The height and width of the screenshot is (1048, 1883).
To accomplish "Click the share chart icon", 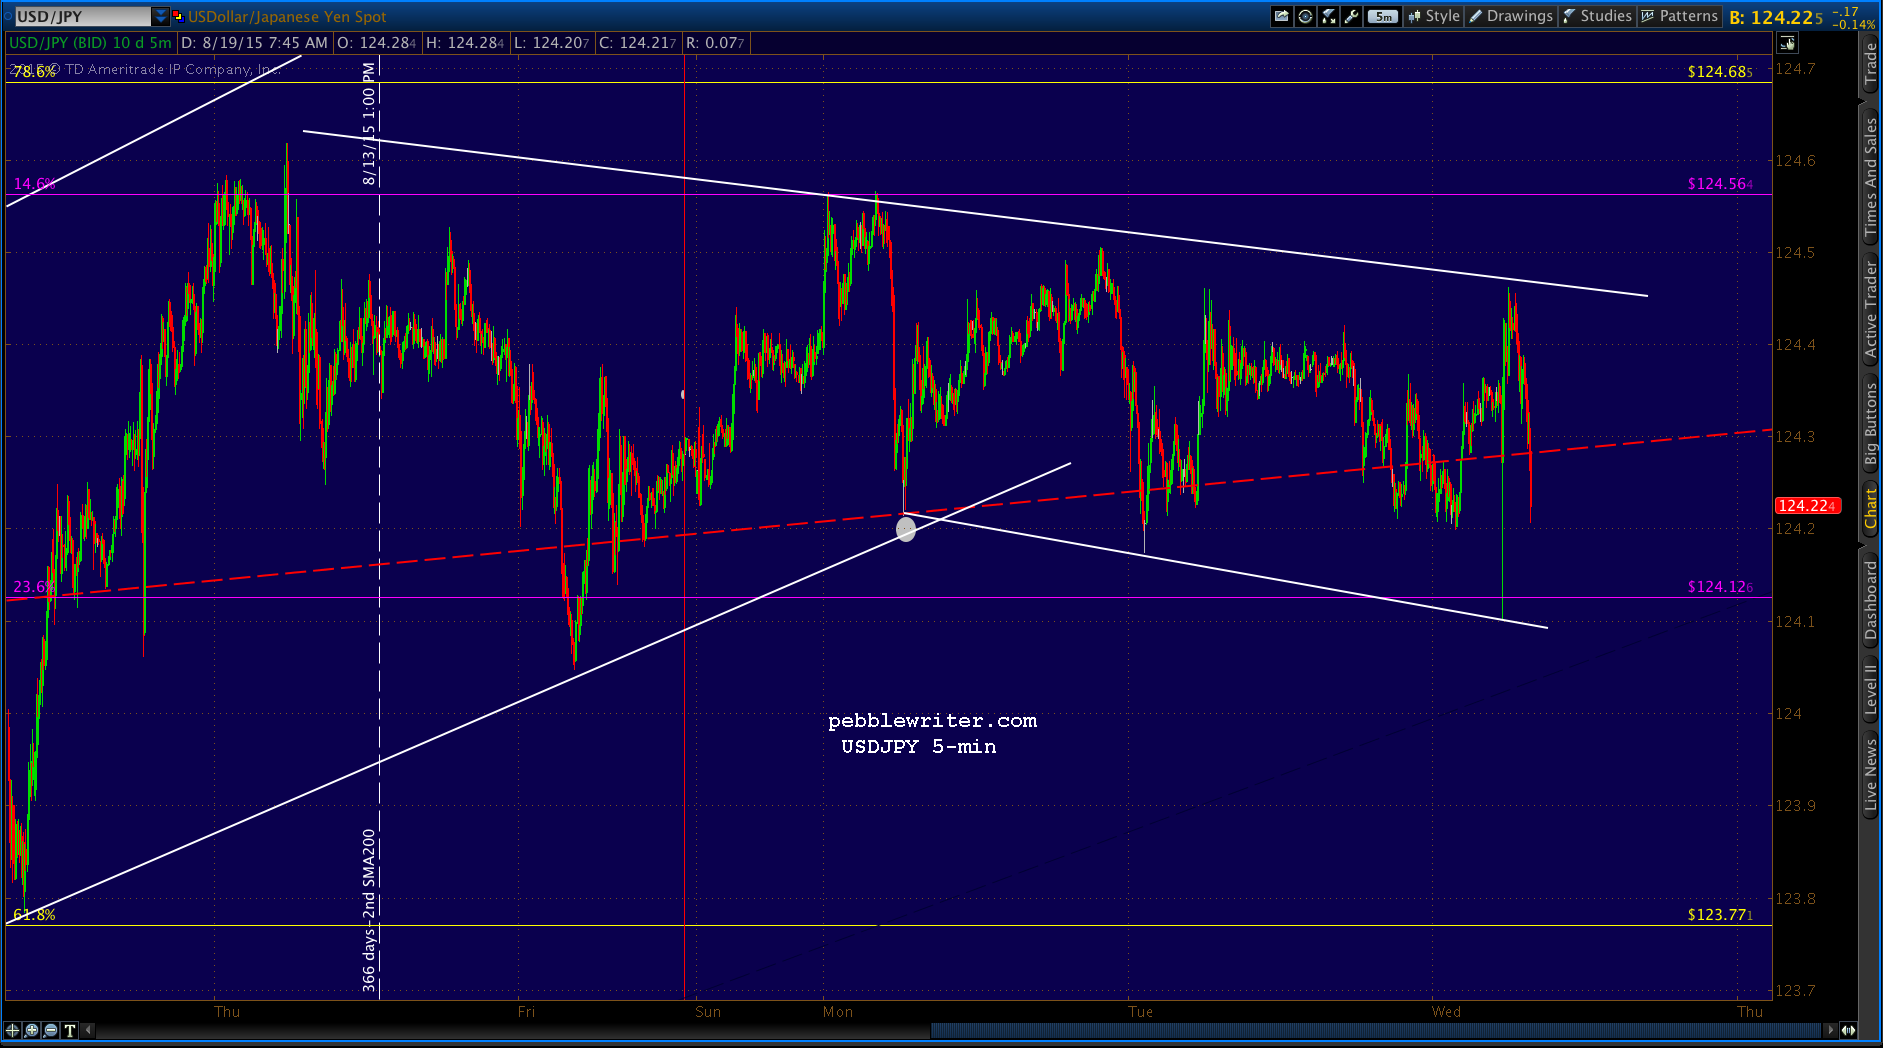I will [1281, 16].
